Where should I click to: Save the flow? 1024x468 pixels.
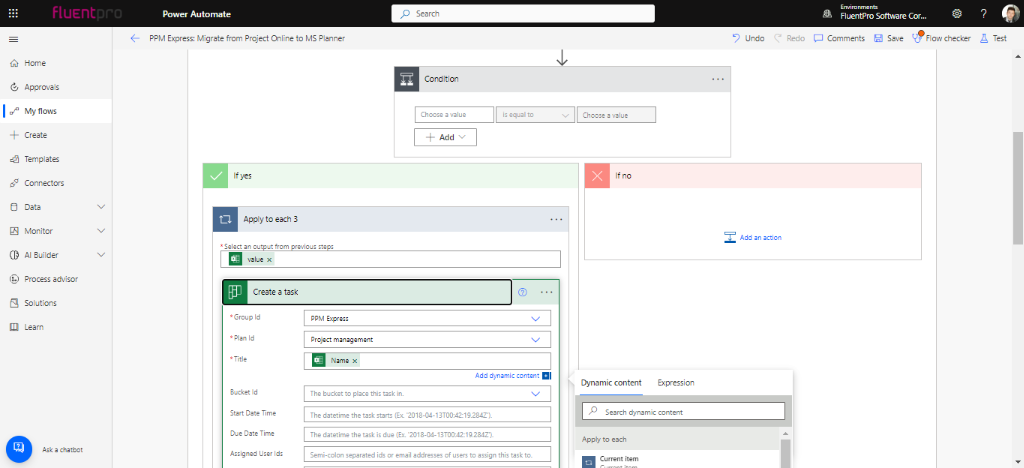(889, 39)
